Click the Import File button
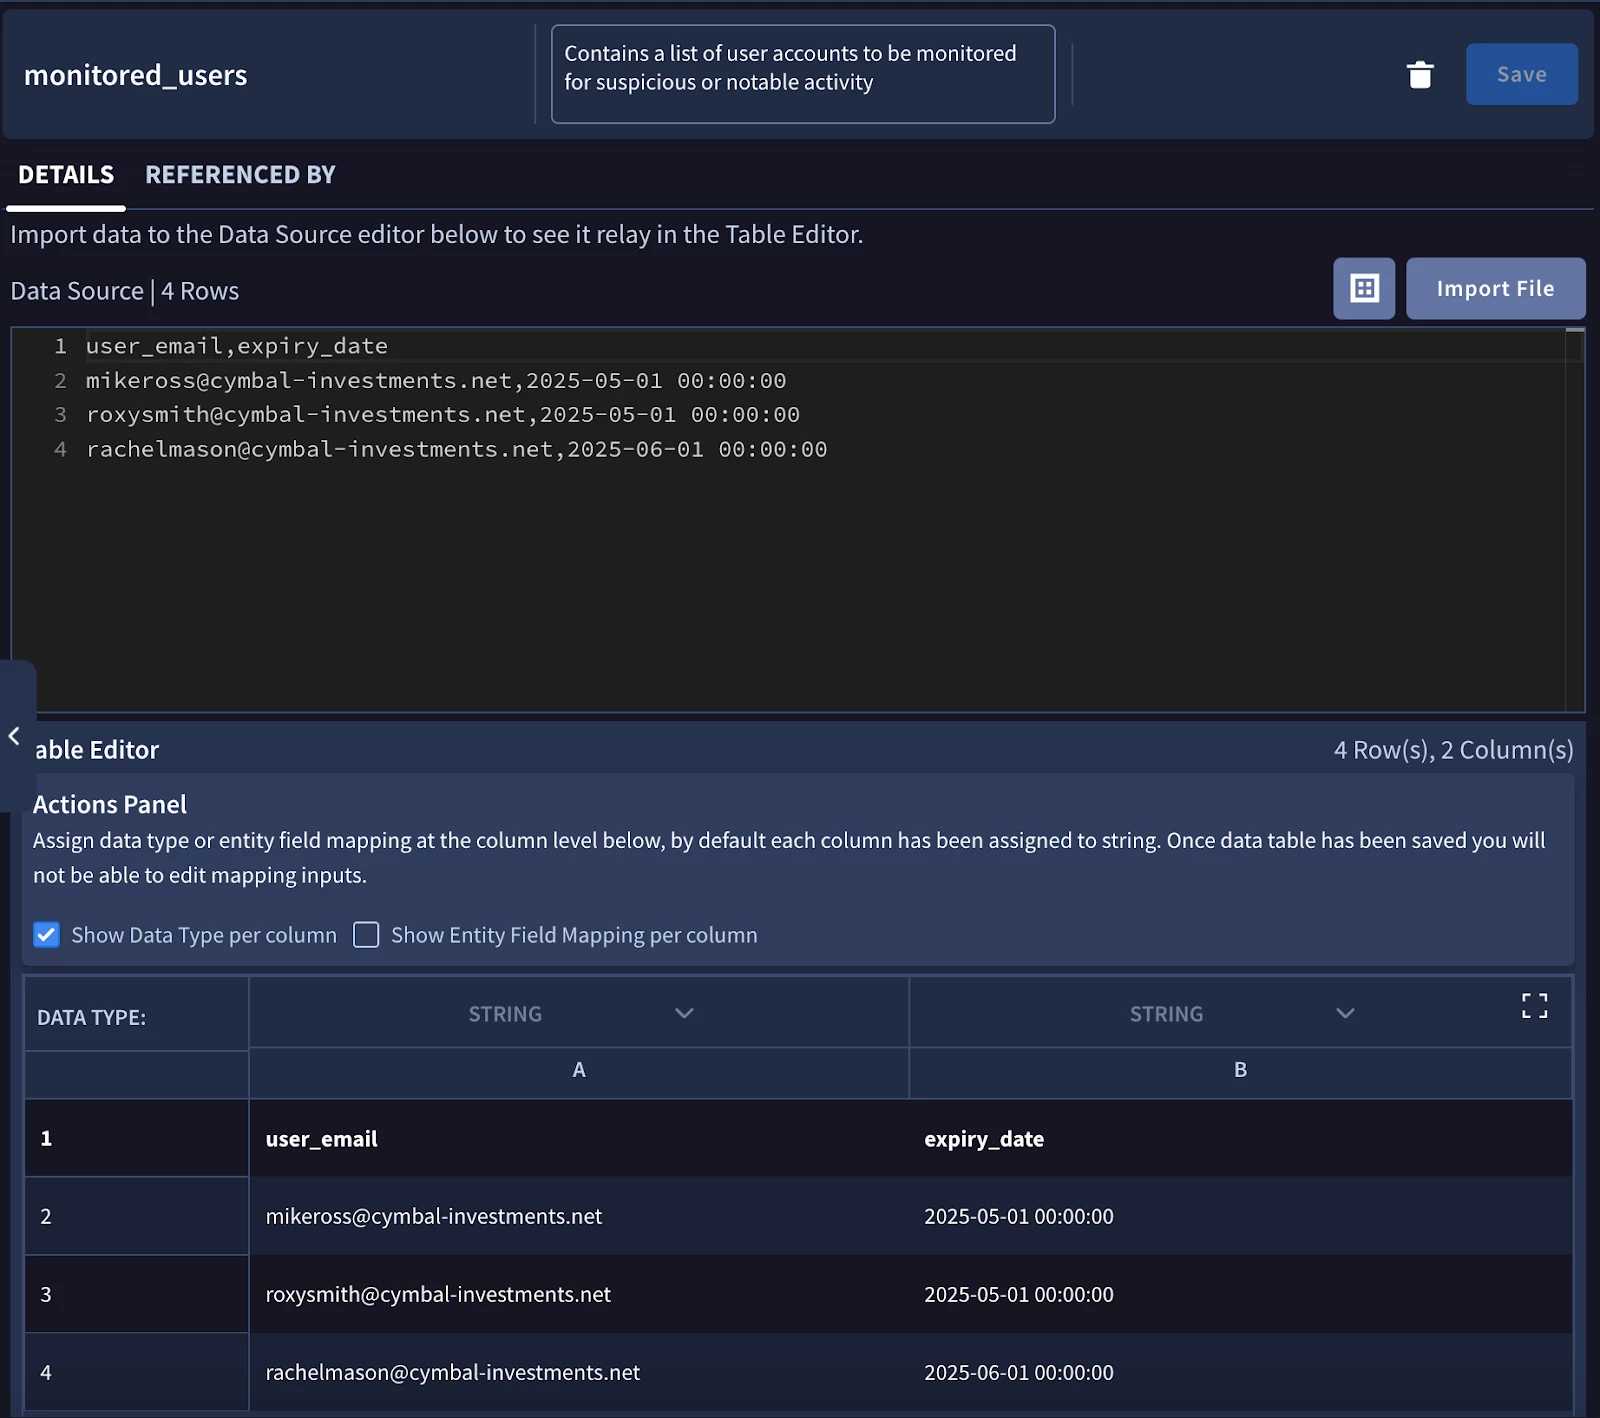 pos(1495,289)
